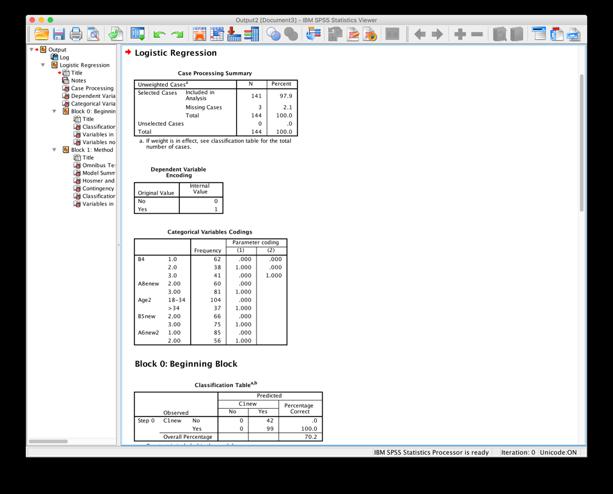This screenshot has height=494, width=613.
Task: Click the Classification Table title in output
Action: tap(226, 385)
